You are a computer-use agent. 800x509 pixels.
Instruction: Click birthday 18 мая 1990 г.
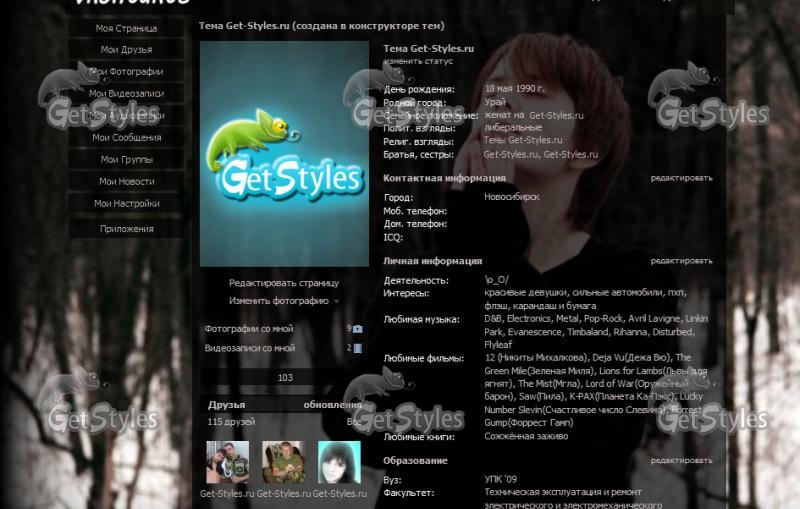click(515, 88)
